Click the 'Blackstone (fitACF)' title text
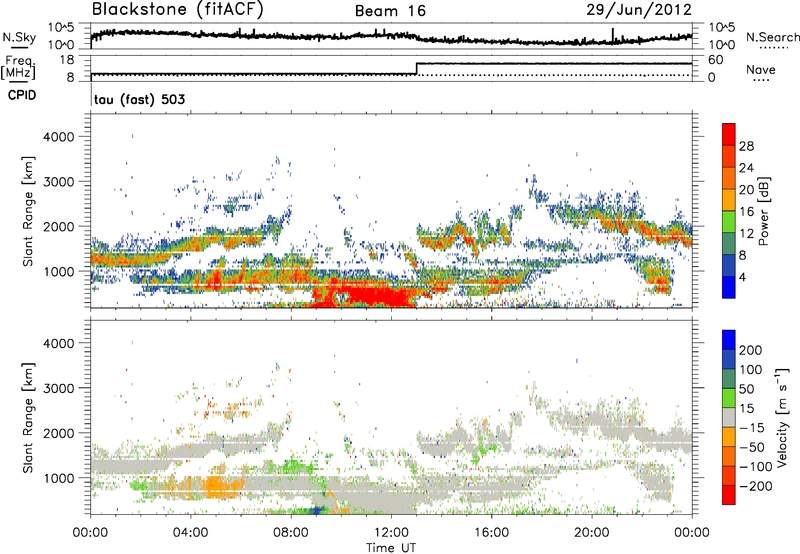 tap(178, 10)
